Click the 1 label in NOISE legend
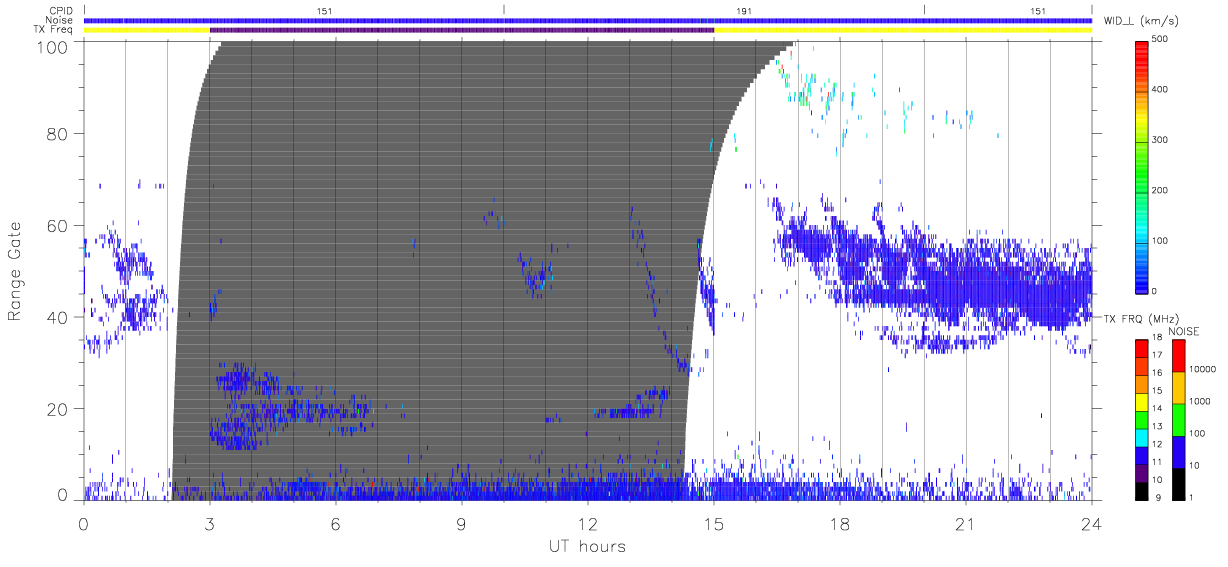 coord(1192,496)
